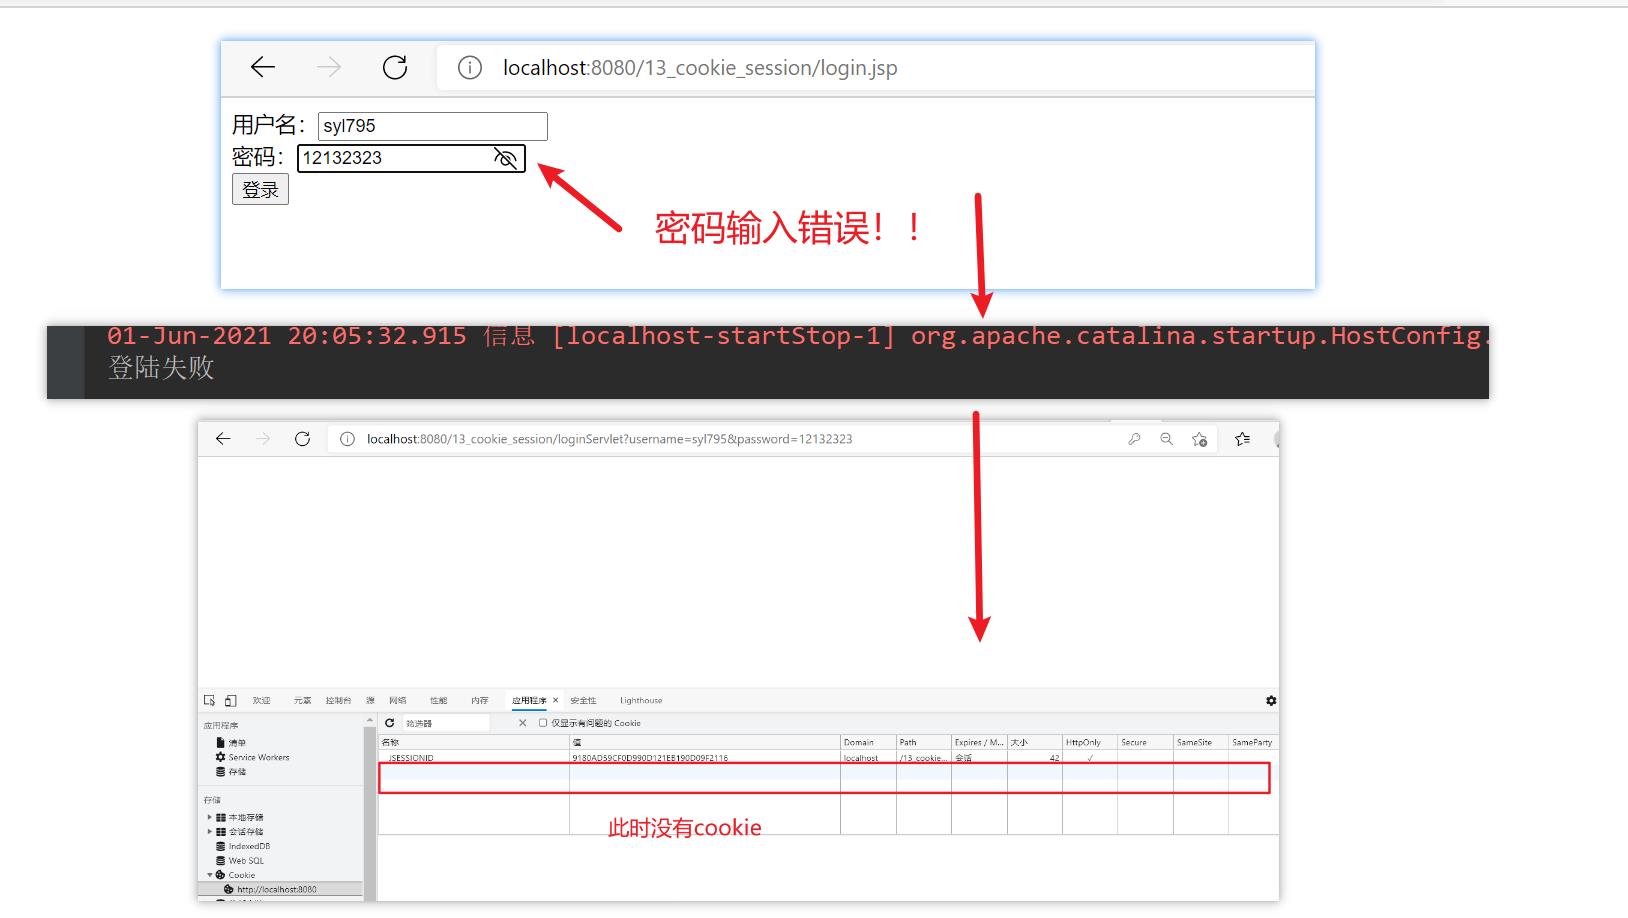Sort cookies by the 大小 column header
The height and width of the screenshot is (918, 1628).
point(1034,743)
